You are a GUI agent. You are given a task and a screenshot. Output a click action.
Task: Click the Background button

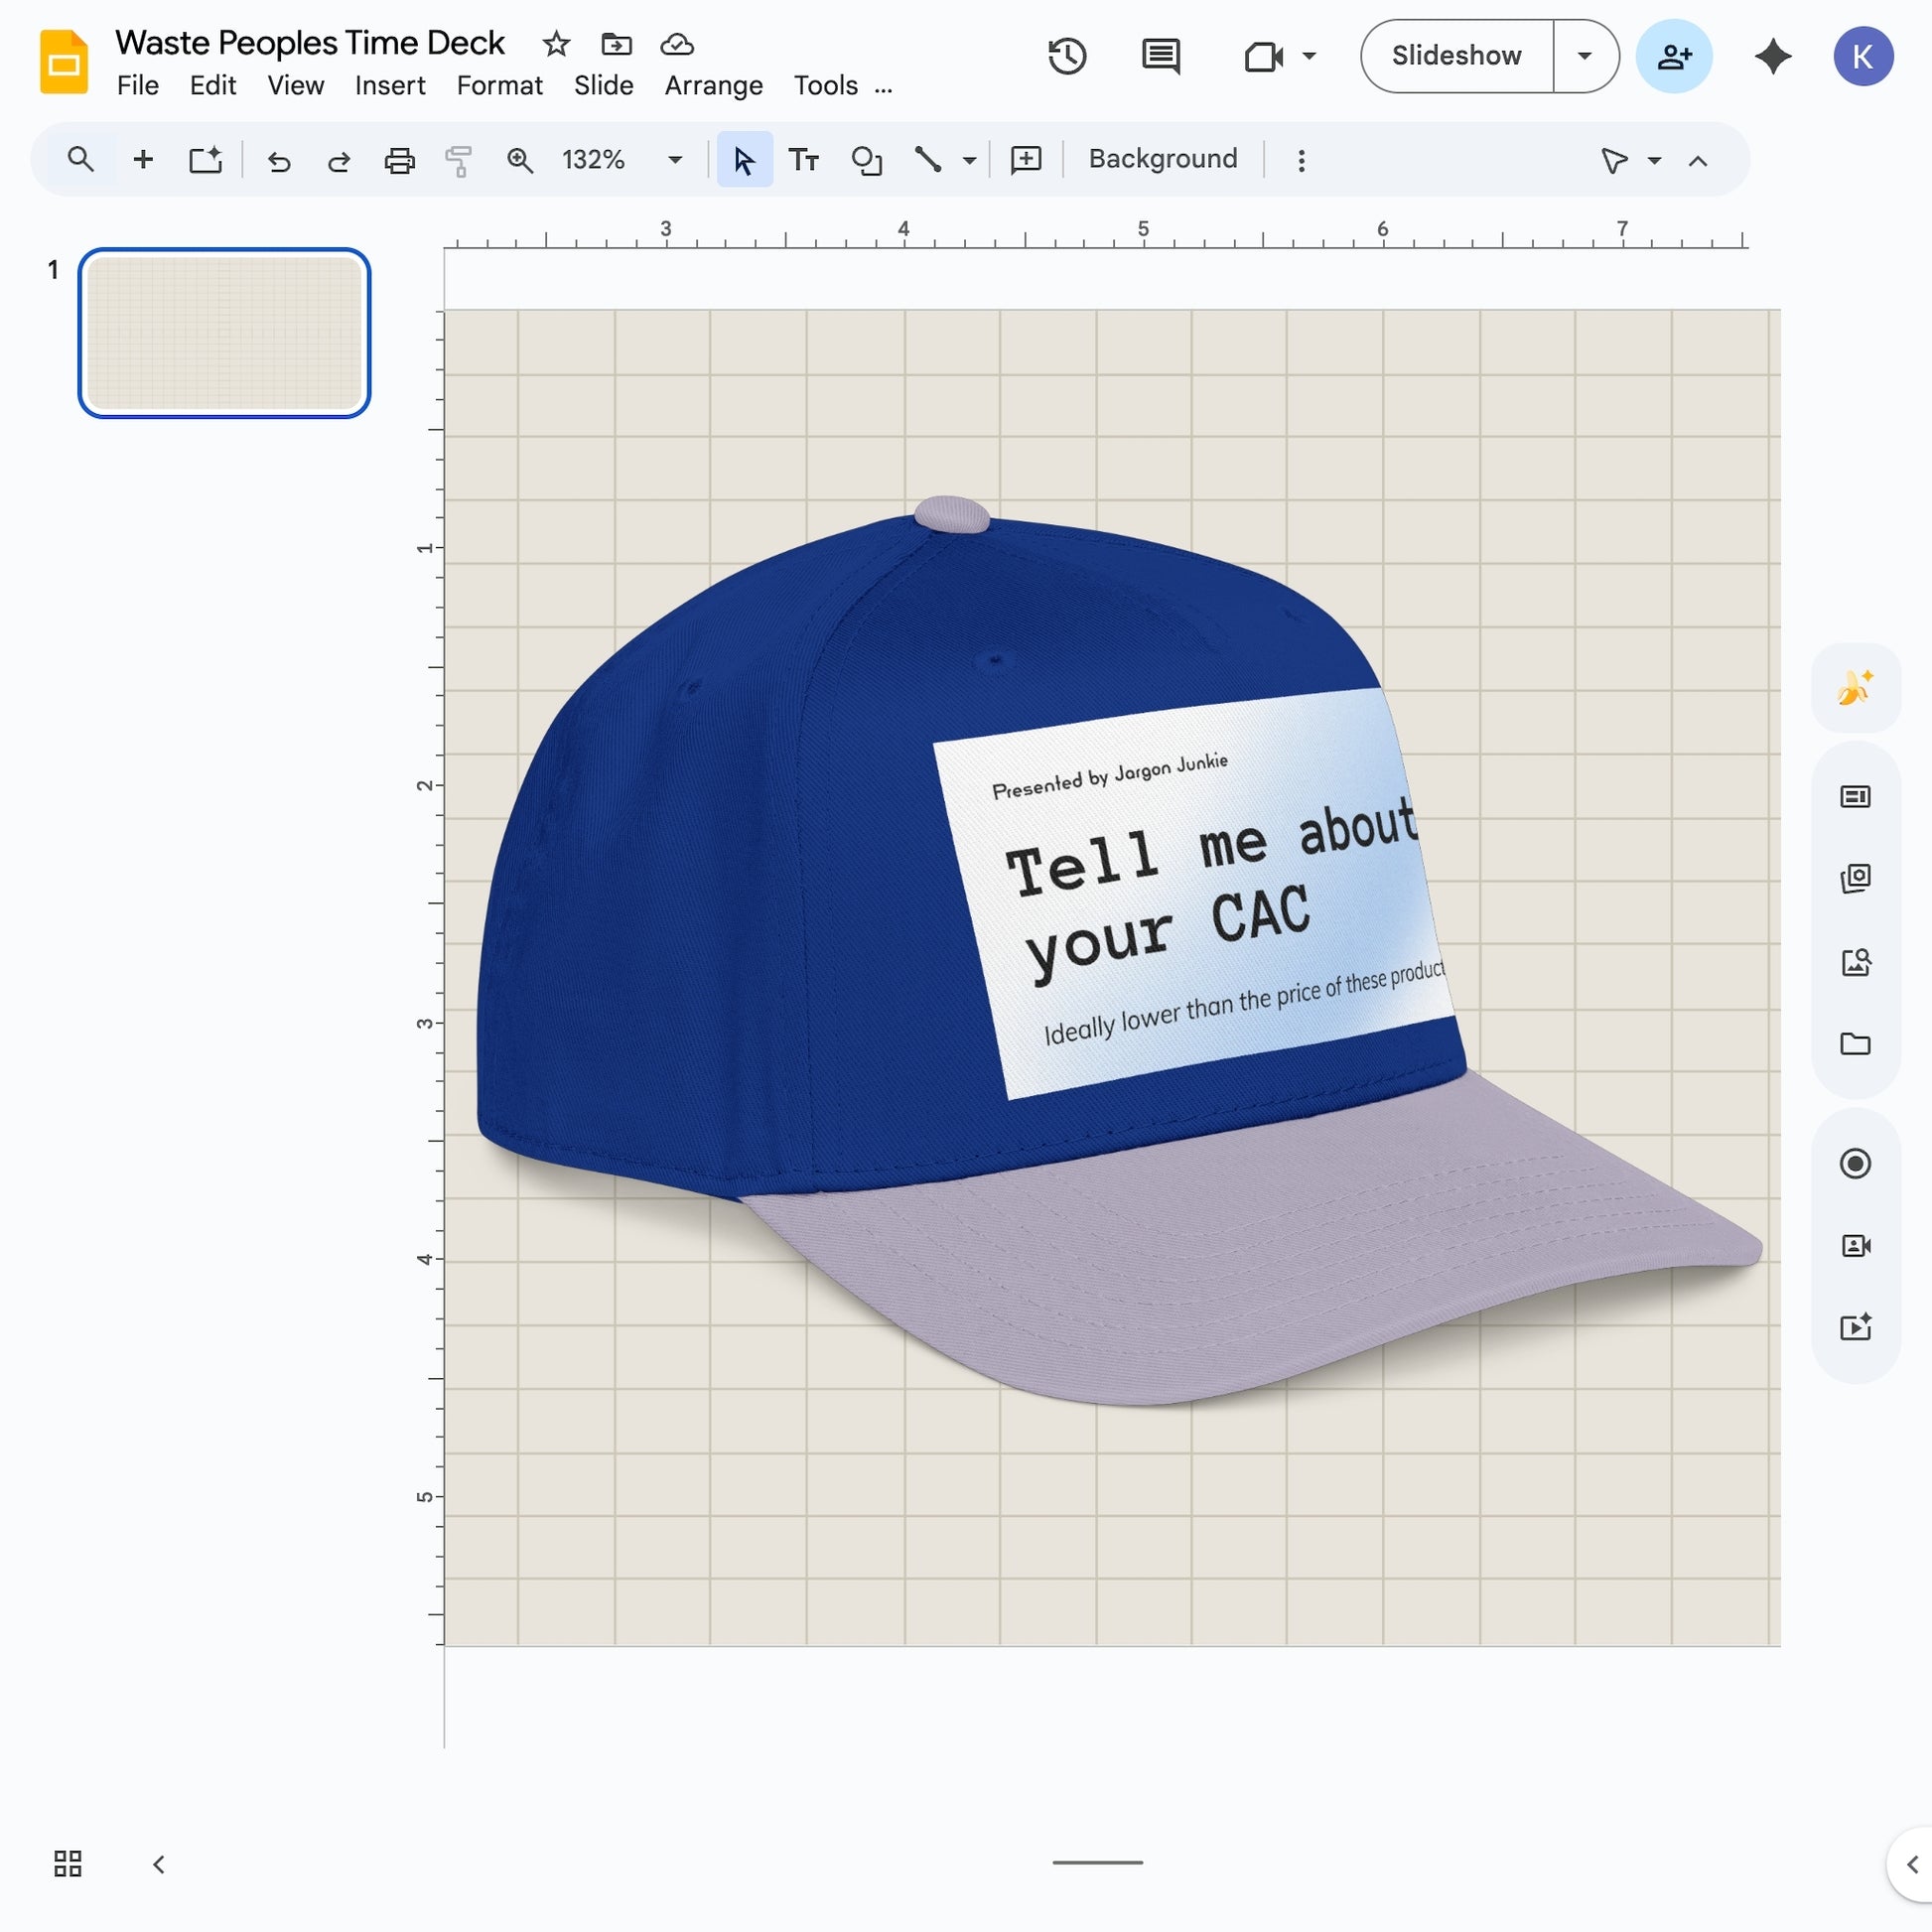[1161, 158]
